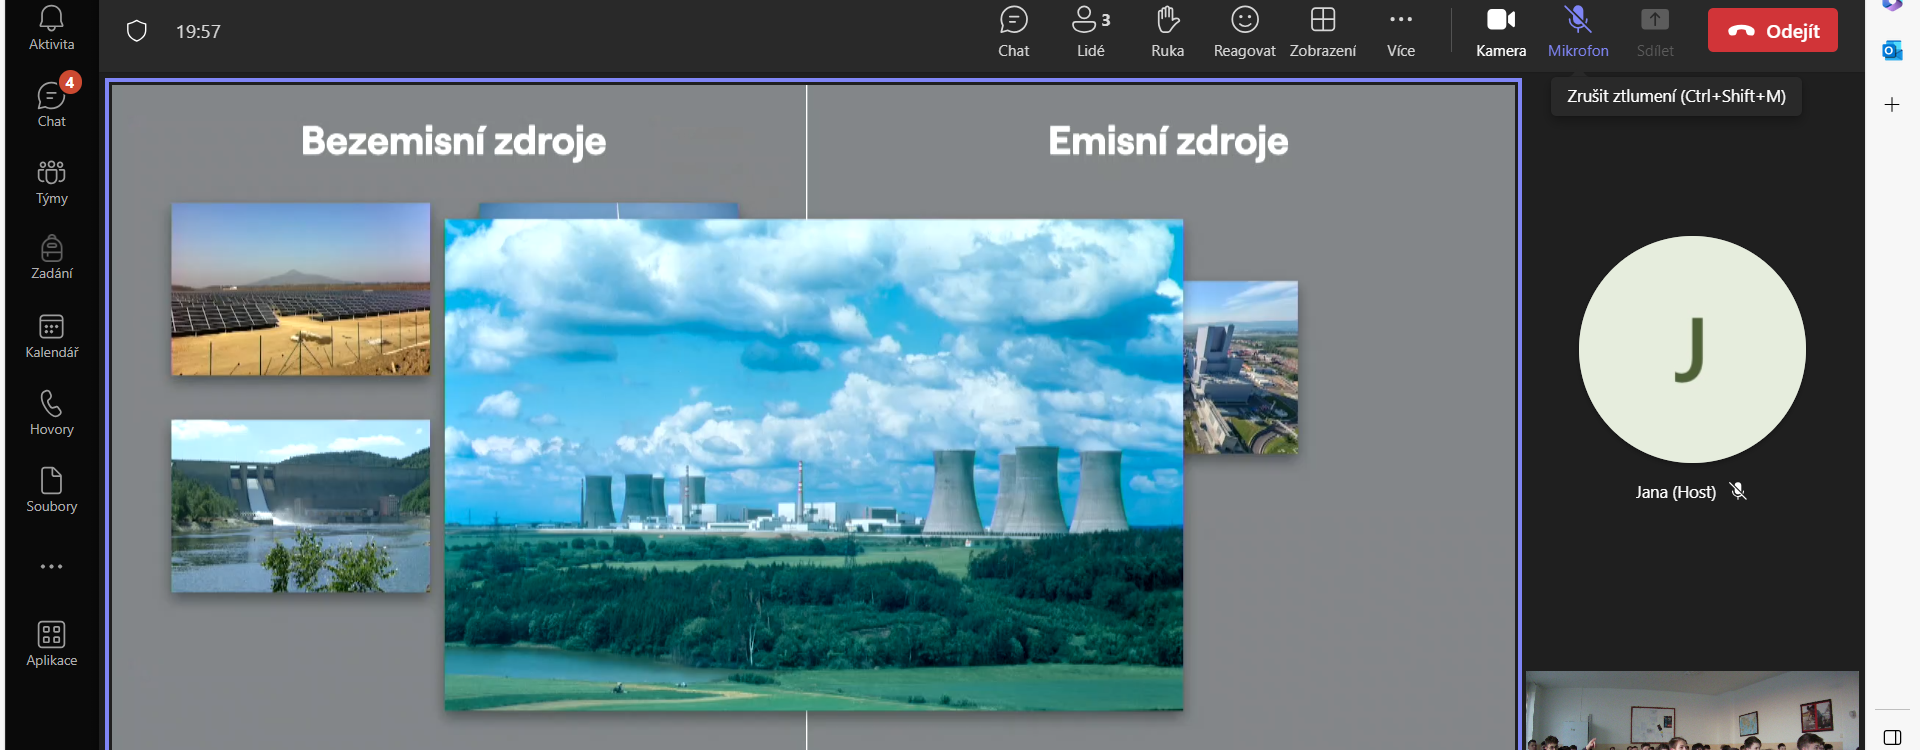The width and height of the screenshot is (1920, 750).
Task: Toggle the side panel icon at bottom right
Action: 1892,737
